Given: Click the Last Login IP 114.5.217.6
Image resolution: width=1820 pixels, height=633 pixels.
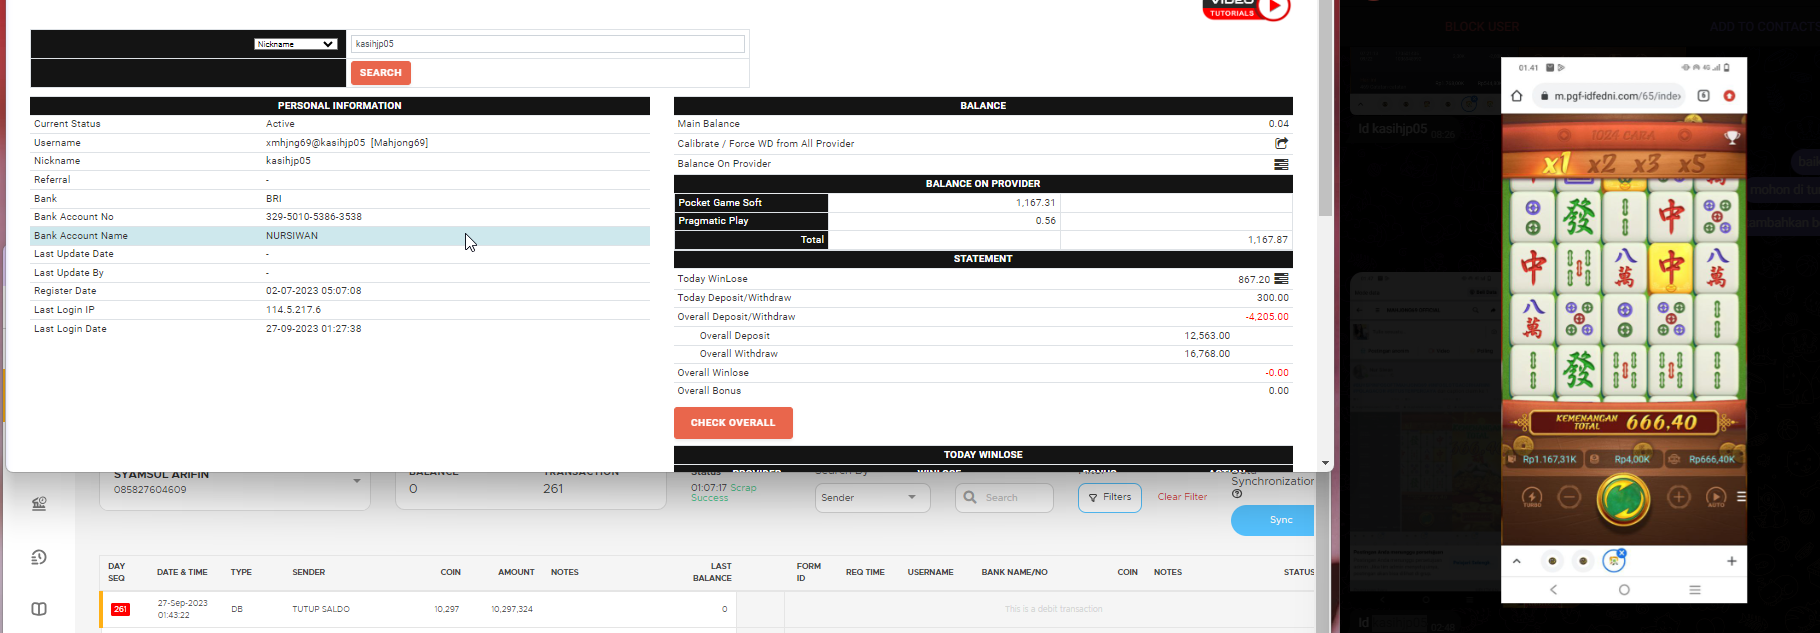Looking at the screenshot, I should [x=293, y=310].
